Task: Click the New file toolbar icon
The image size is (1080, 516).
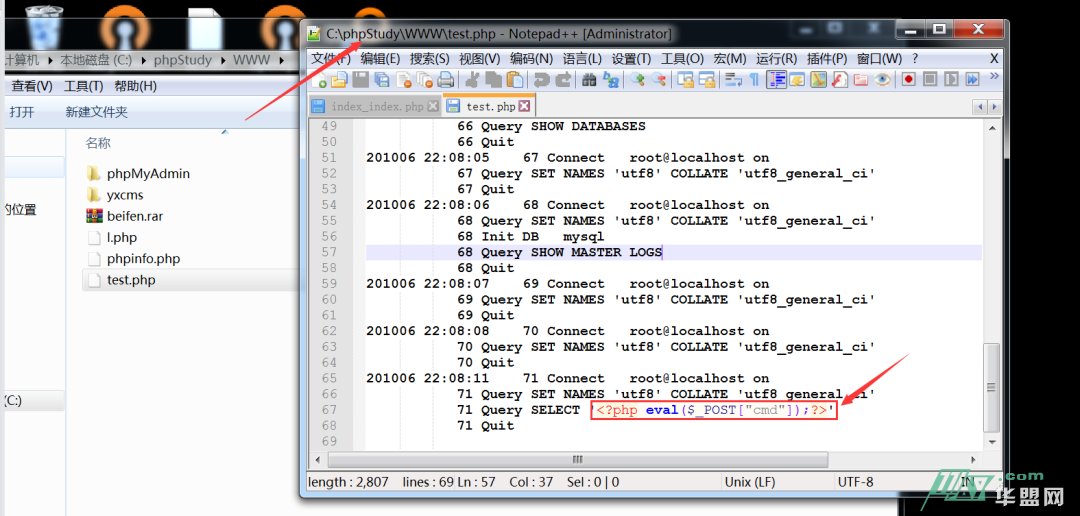Action: (x=319, y=80)
